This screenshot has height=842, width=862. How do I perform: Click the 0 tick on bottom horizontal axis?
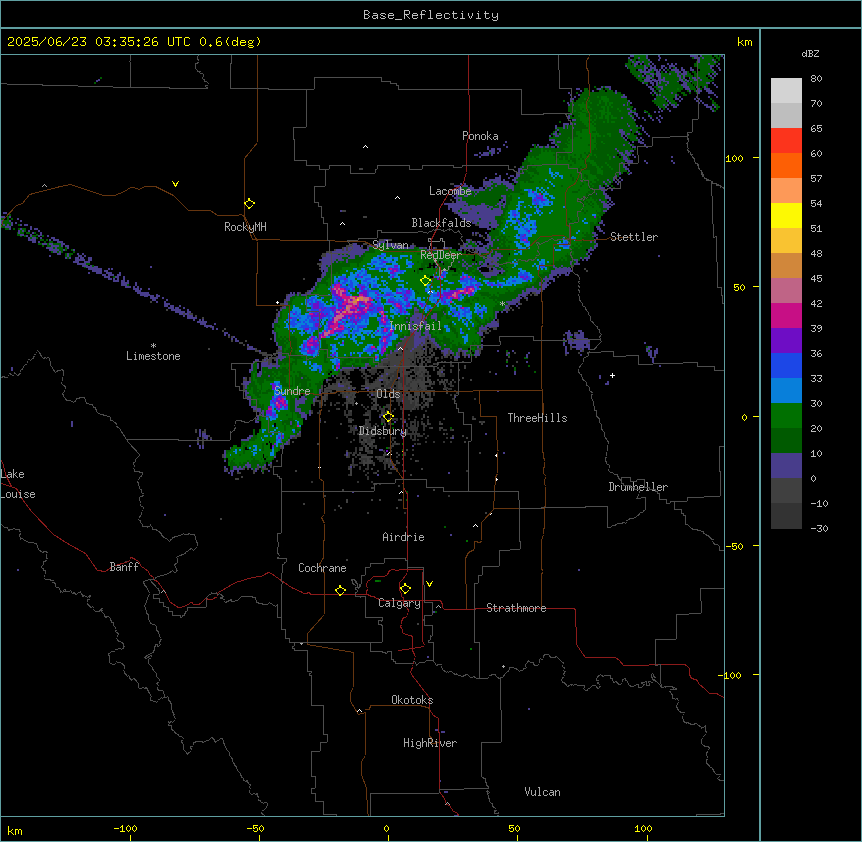point(386,828)
